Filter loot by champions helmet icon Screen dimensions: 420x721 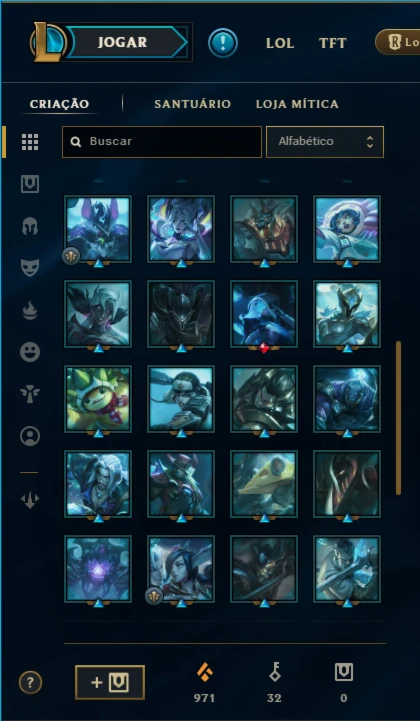pos(30,226)
